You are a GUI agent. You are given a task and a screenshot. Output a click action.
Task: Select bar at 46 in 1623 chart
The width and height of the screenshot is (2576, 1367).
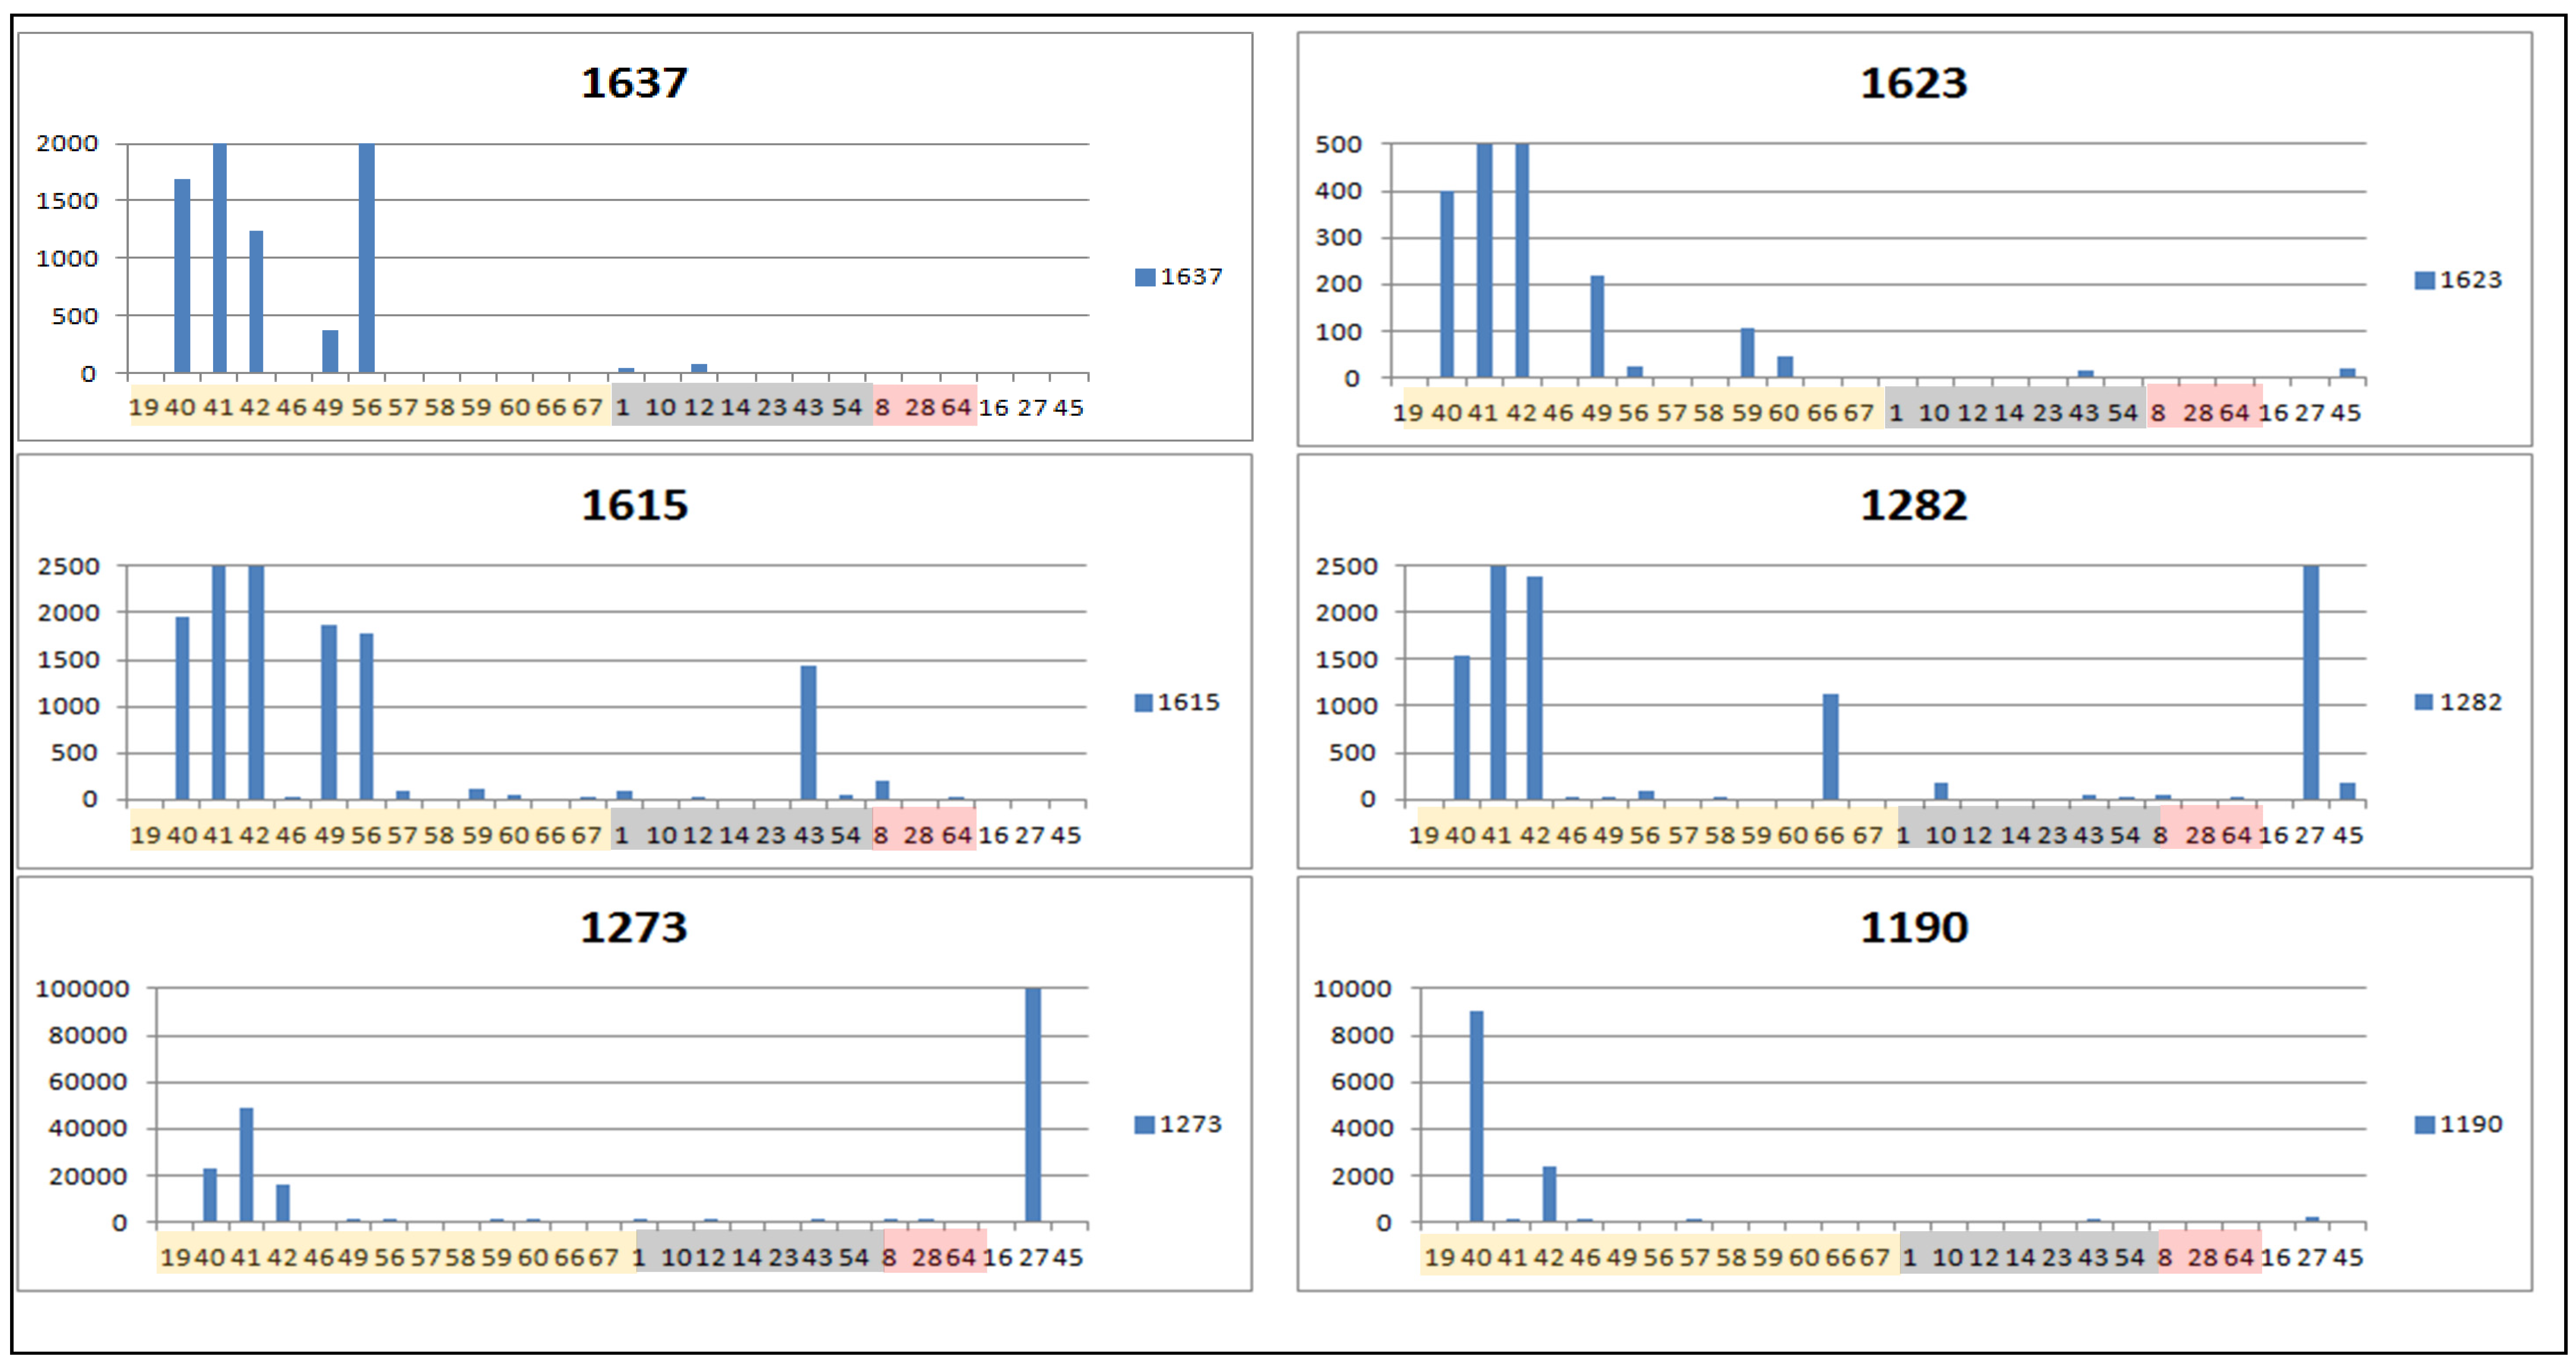click(x=1597, y=326)
